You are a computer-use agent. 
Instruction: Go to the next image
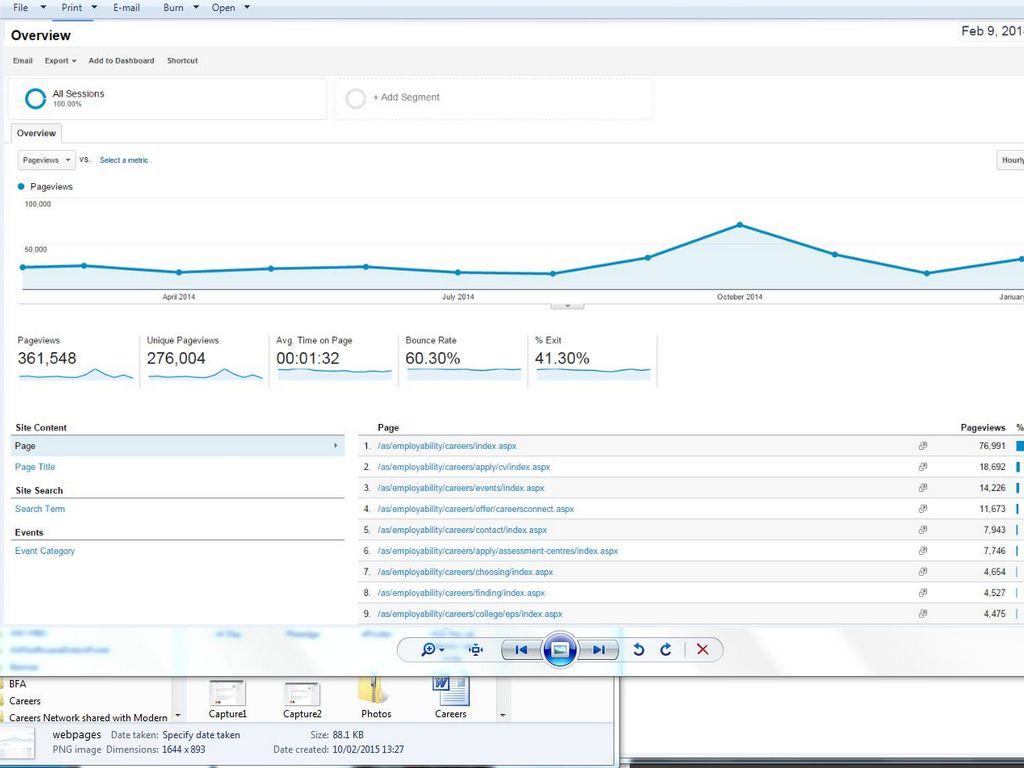coord(598,650)
